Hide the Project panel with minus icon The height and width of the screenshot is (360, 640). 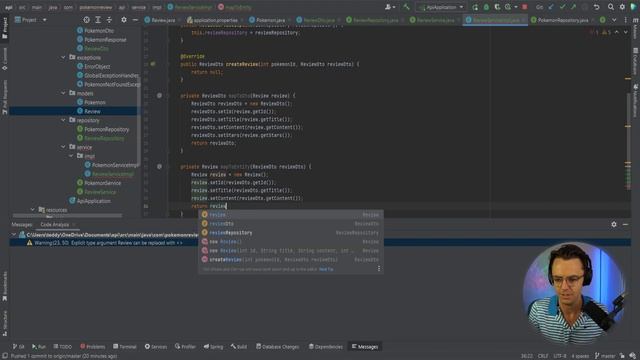pos(135,20)
